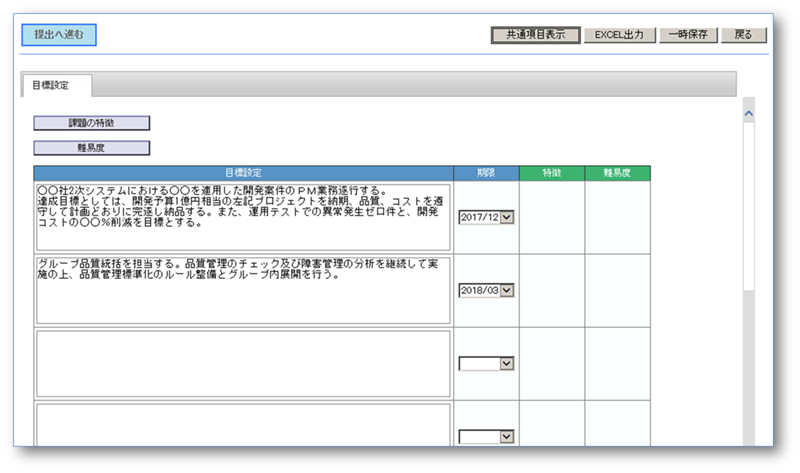Screen dimensions: 800x473
Task: Click the fourth empty goal text area
Action: (243, 425)
